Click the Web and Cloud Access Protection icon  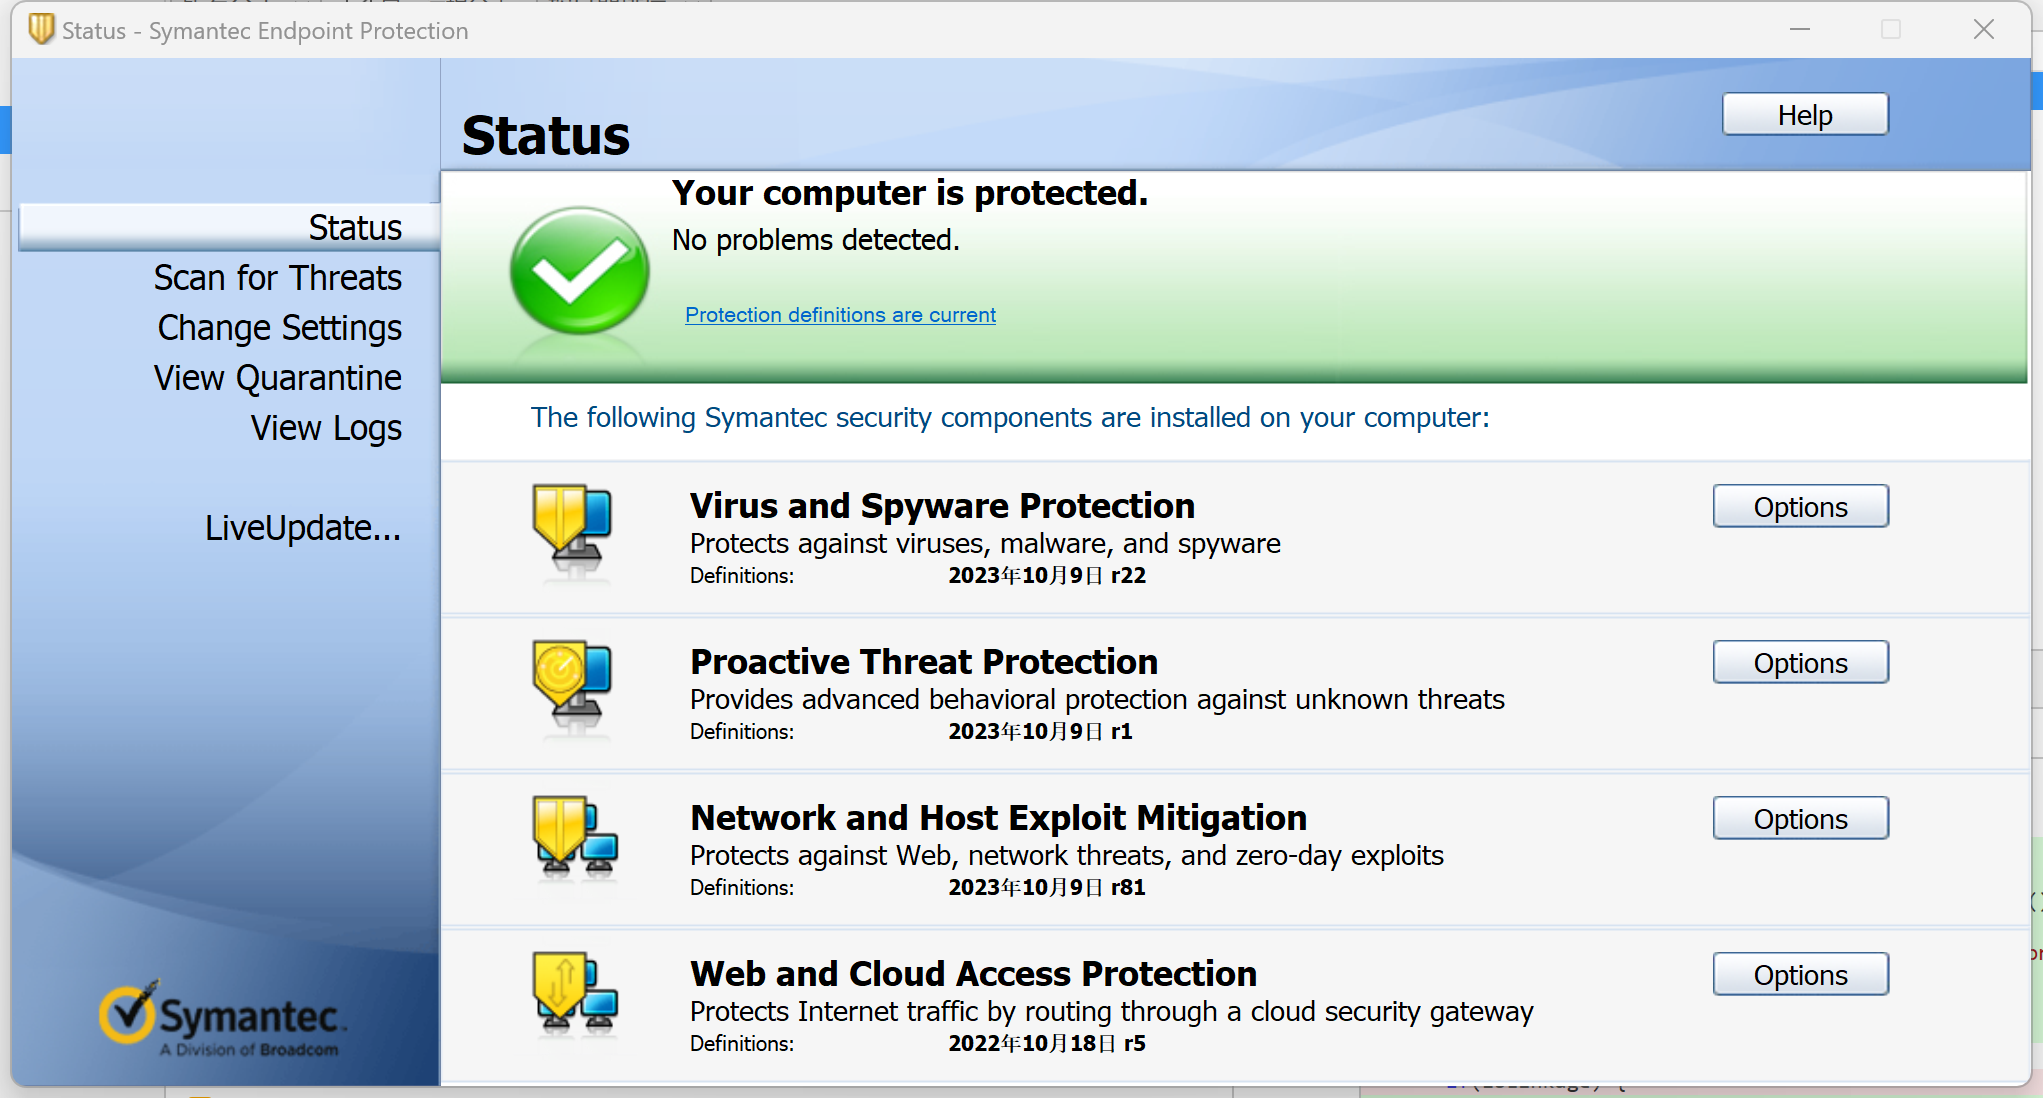(575, 995)
